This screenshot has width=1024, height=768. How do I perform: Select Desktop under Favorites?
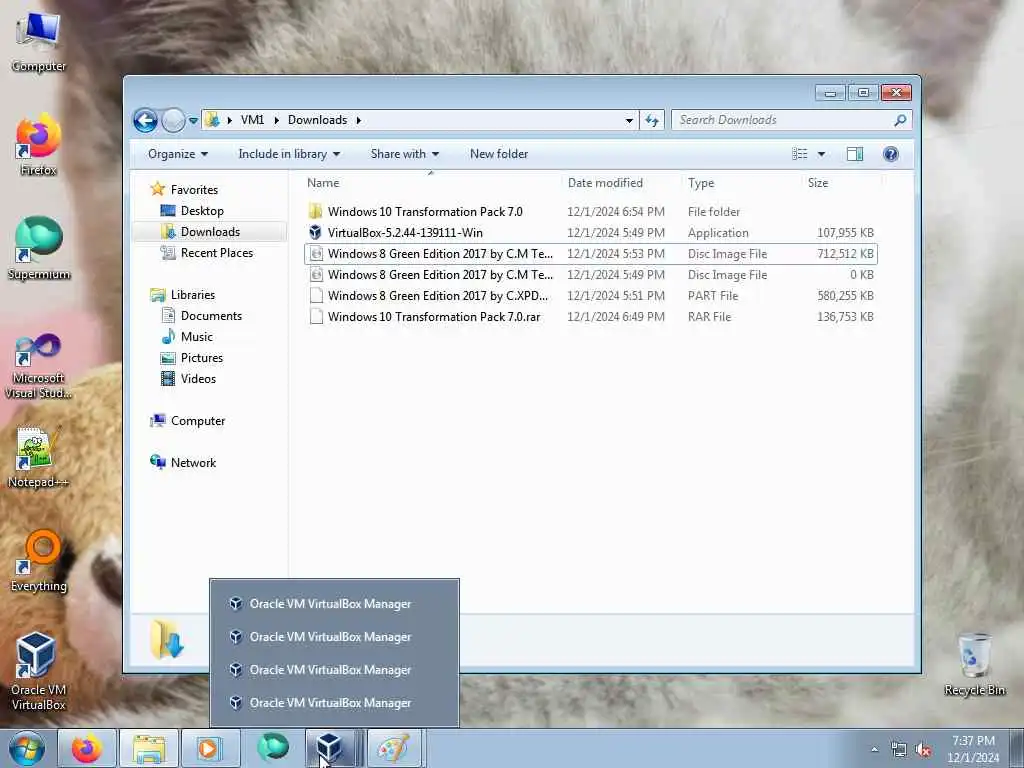(202, 211)
